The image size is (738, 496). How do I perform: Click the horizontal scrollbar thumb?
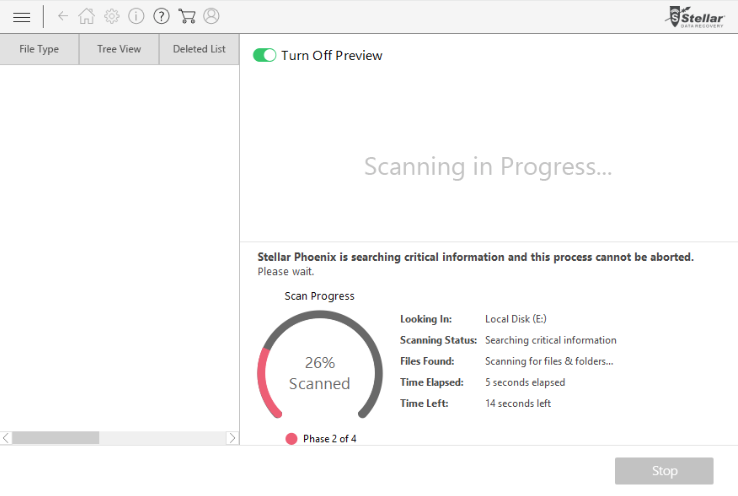[55, 438]
